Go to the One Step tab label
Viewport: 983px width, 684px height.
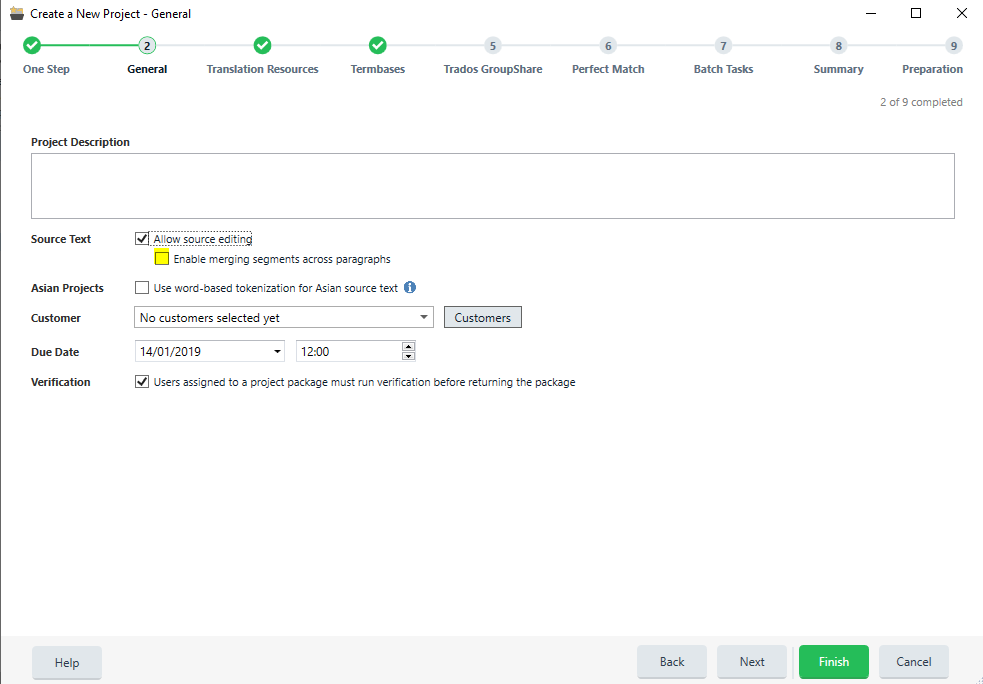[x=46, y=69]
